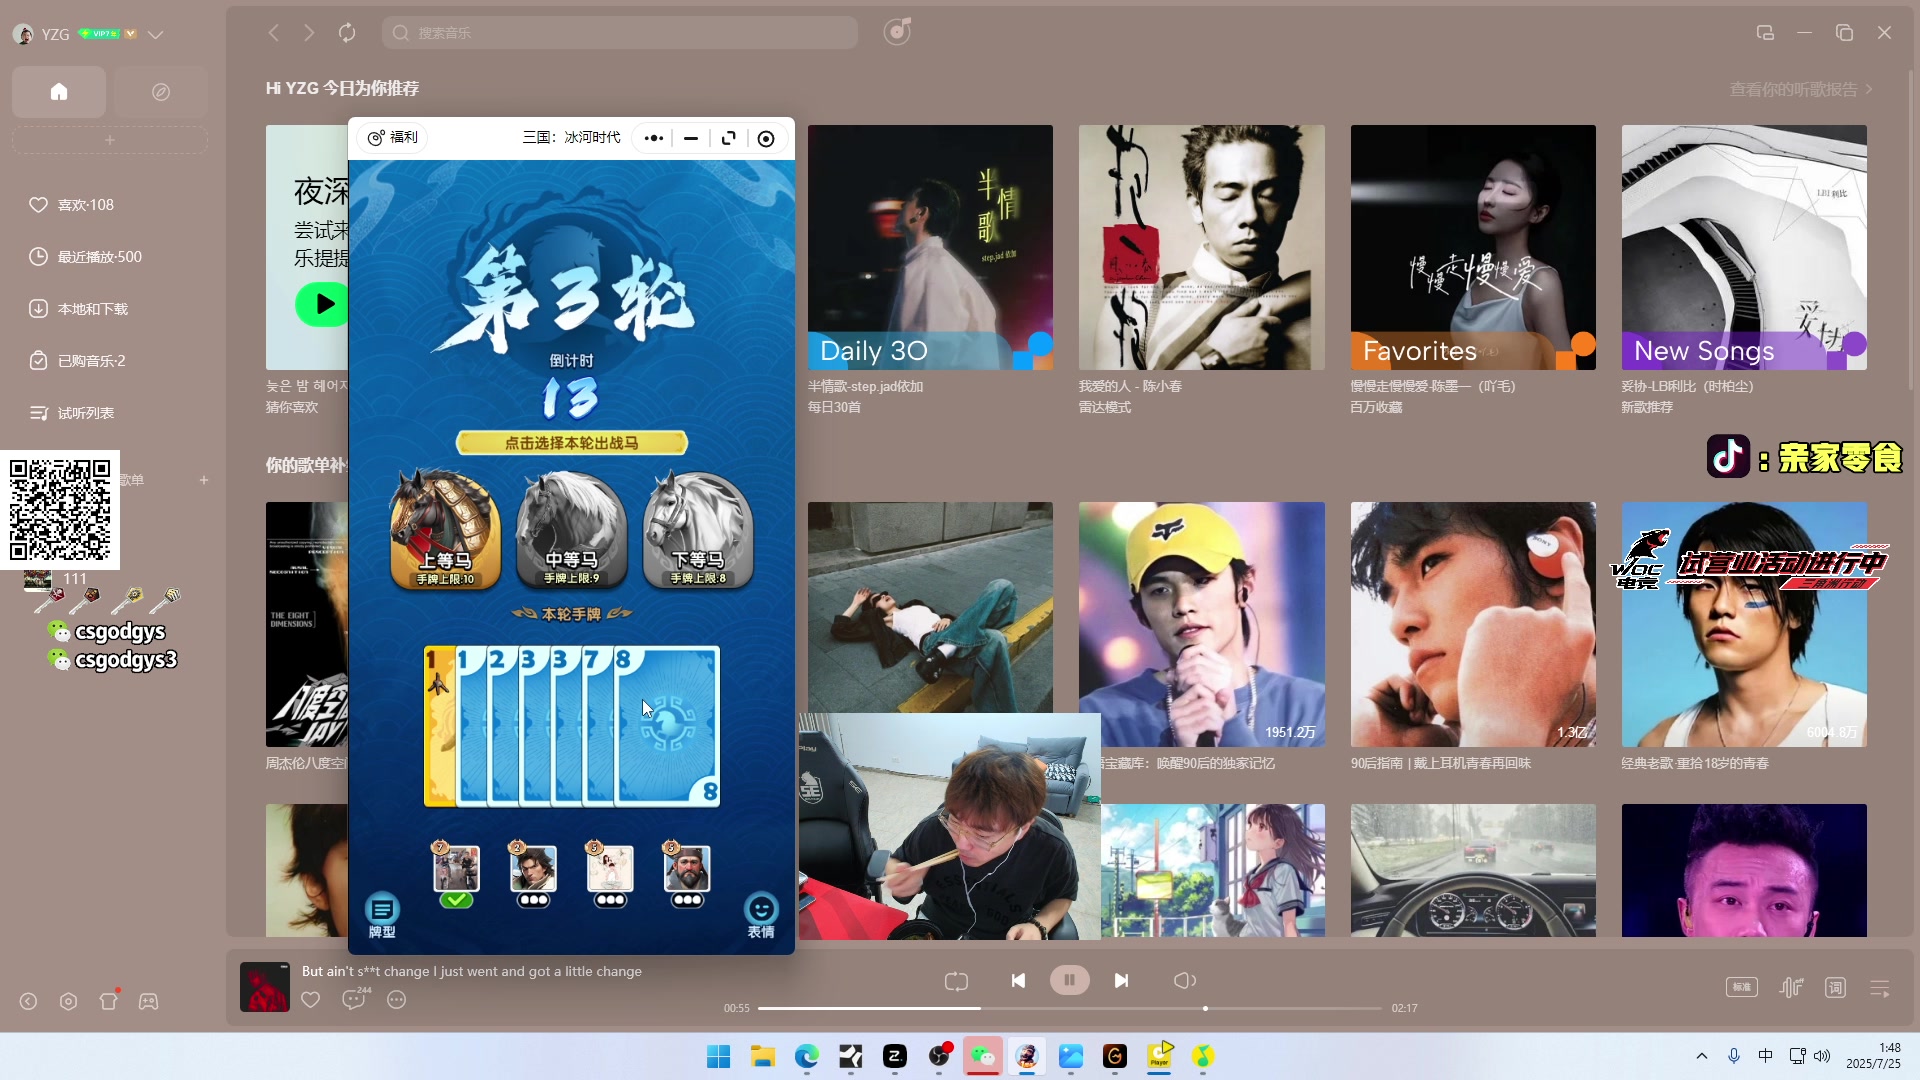
Task: Select the 下等马 horse
Action: [x=698, y=529]
